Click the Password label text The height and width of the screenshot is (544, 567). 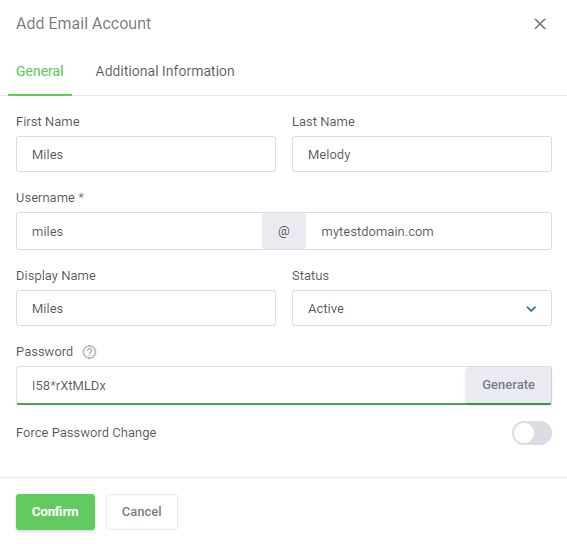pyautogui.click(x=44, y=352)
